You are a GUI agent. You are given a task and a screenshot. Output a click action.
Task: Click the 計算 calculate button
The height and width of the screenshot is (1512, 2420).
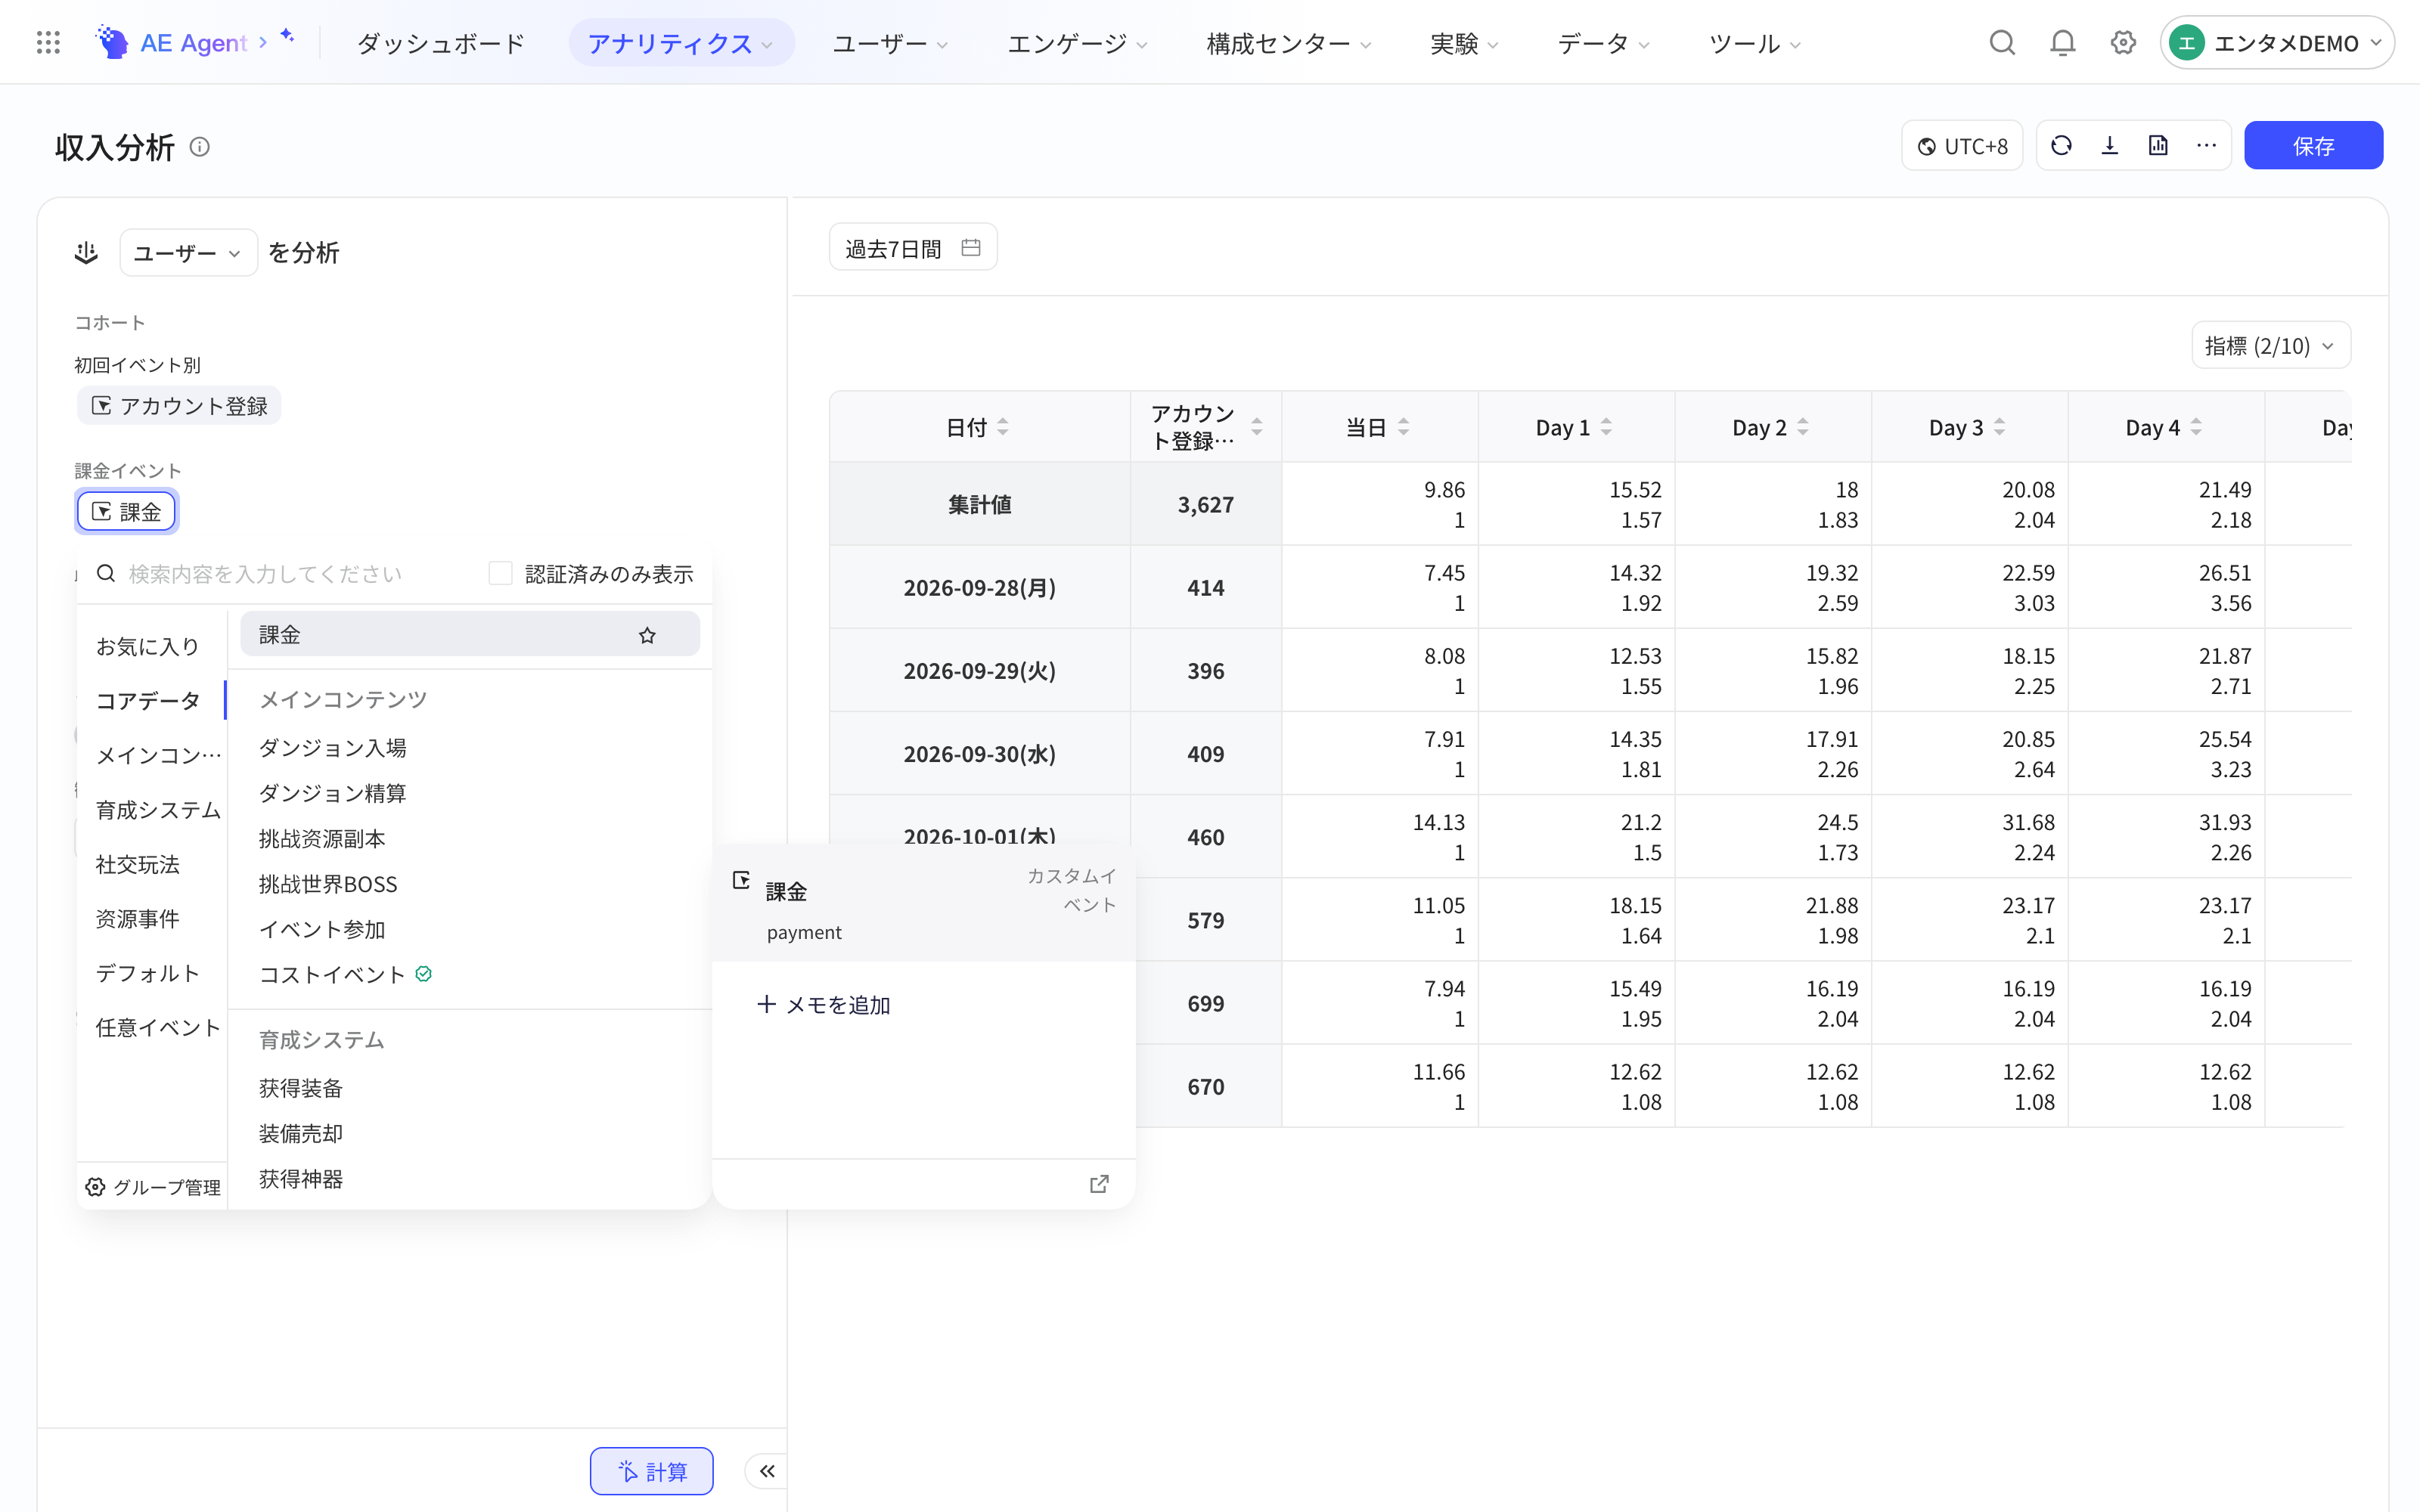point(651,1471)
